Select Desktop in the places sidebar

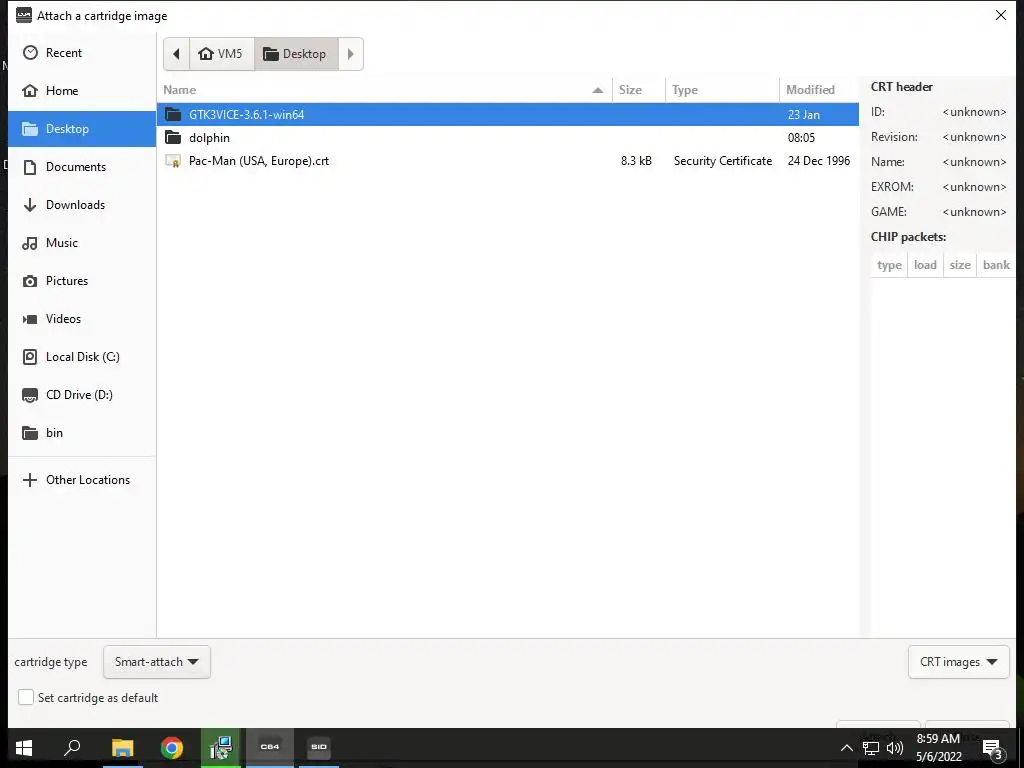click(82, 129)
